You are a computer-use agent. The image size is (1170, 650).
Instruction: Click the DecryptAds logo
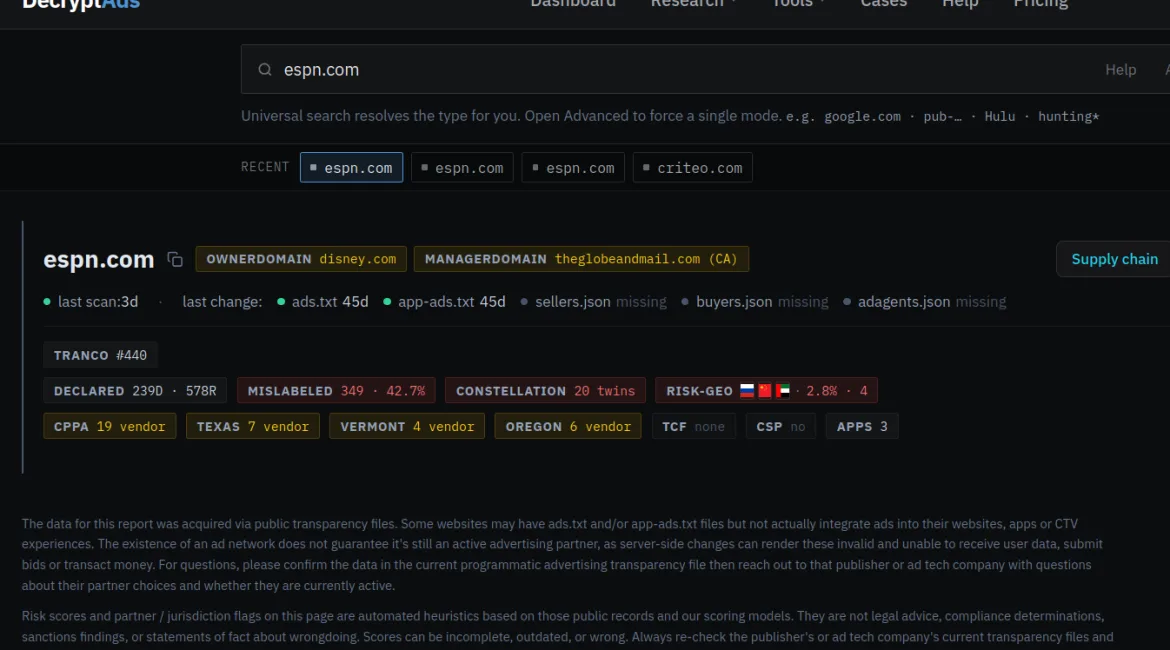pyautogui.click(x=81, y=4)
